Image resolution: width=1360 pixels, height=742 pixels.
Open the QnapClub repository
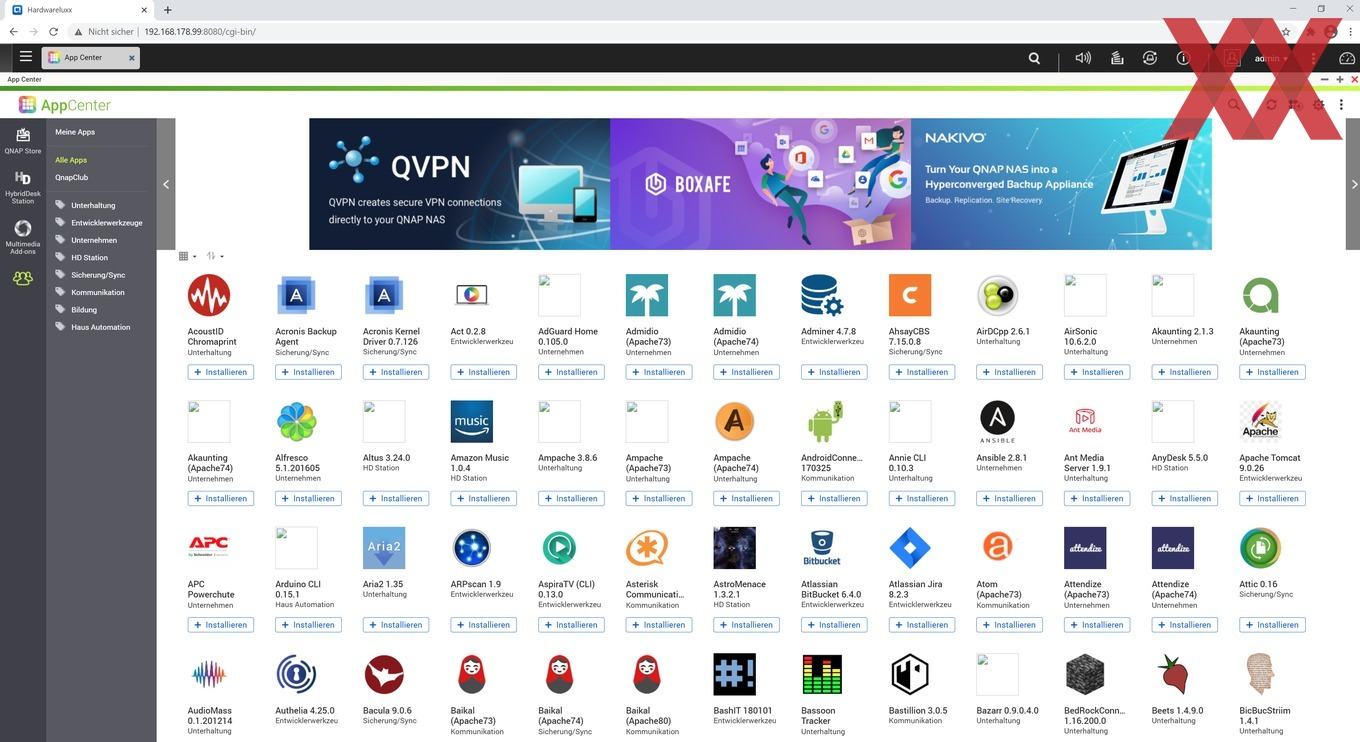72,177
